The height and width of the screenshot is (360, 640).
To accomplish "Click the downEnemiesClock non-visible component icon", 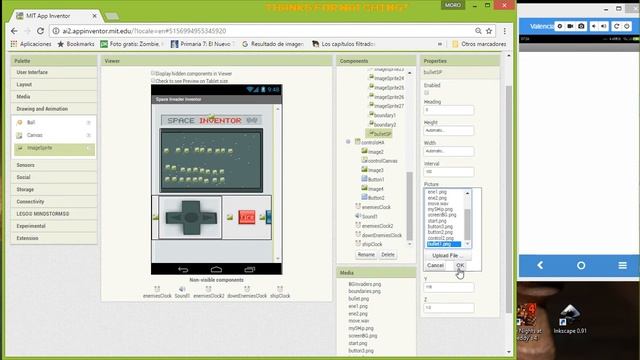I will point(247,289).
